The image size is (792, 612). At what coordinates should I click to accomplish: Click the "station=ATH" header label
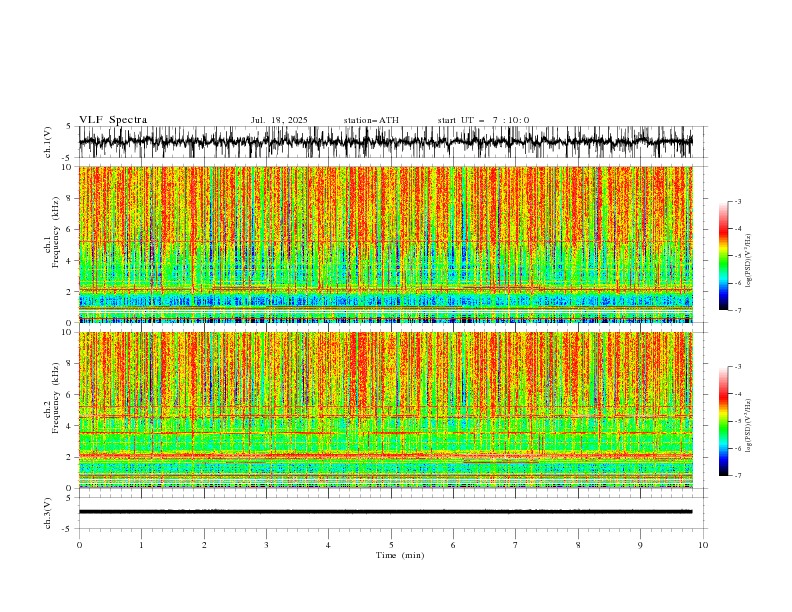(x=371, y=120)
